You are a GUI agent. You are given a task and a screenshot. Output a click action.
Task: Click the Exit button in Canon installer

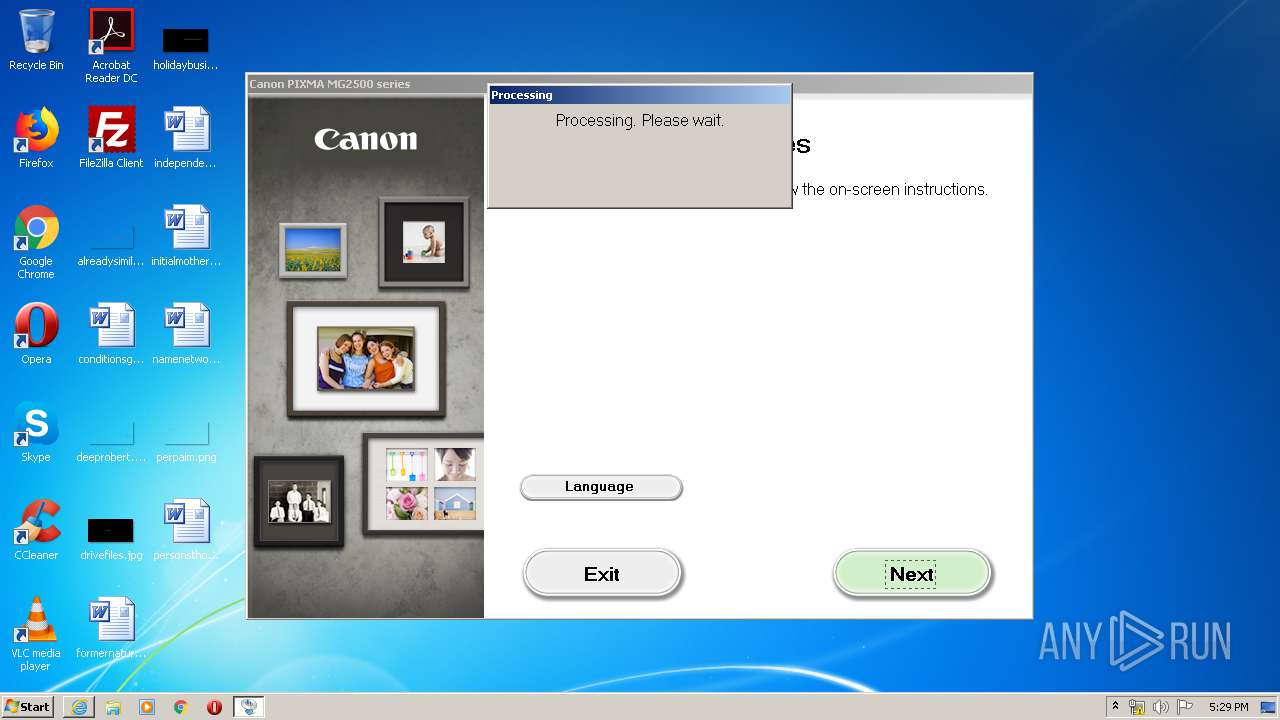[x=602, y=574]
